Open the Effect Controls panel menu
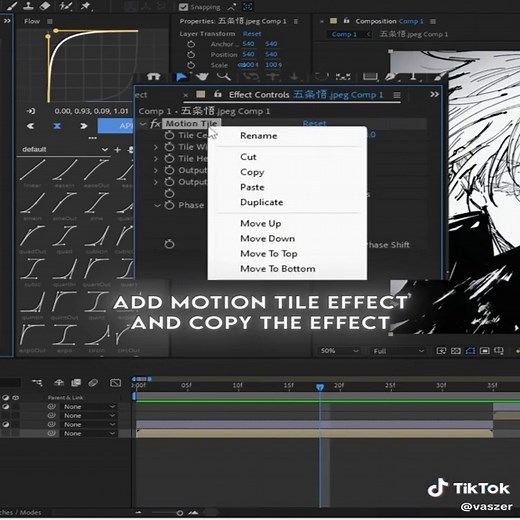Viewport: 520px width, 520px height. tap(397, 95)
